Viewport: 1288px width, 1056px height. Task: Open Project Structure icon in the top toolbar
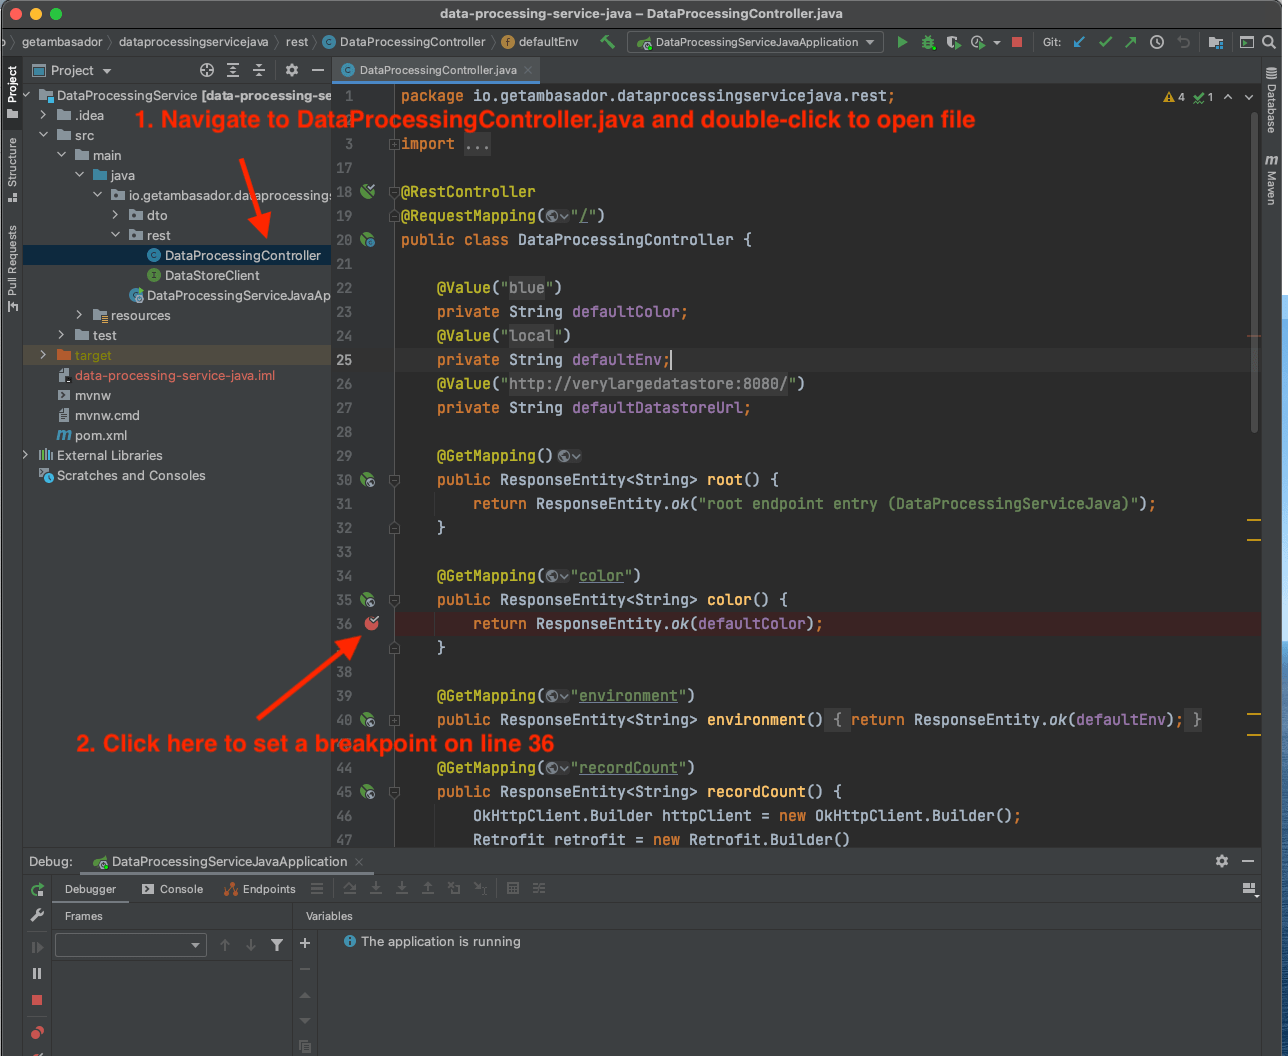click(1216, 42)
